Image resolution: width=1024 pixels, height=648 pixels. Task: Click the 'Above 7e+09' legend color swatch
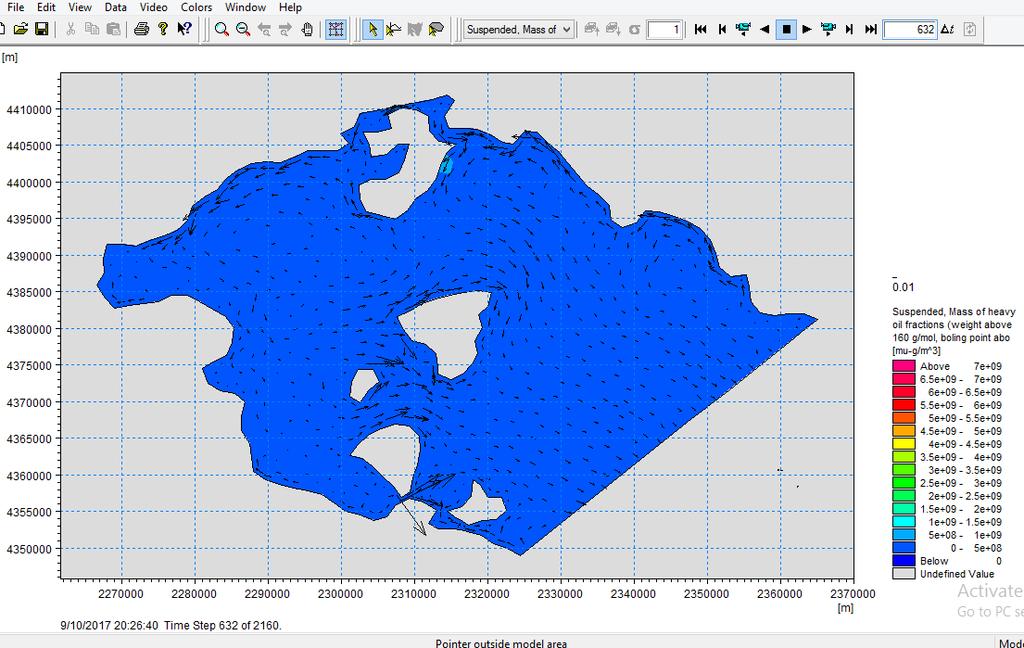point(903,366)
